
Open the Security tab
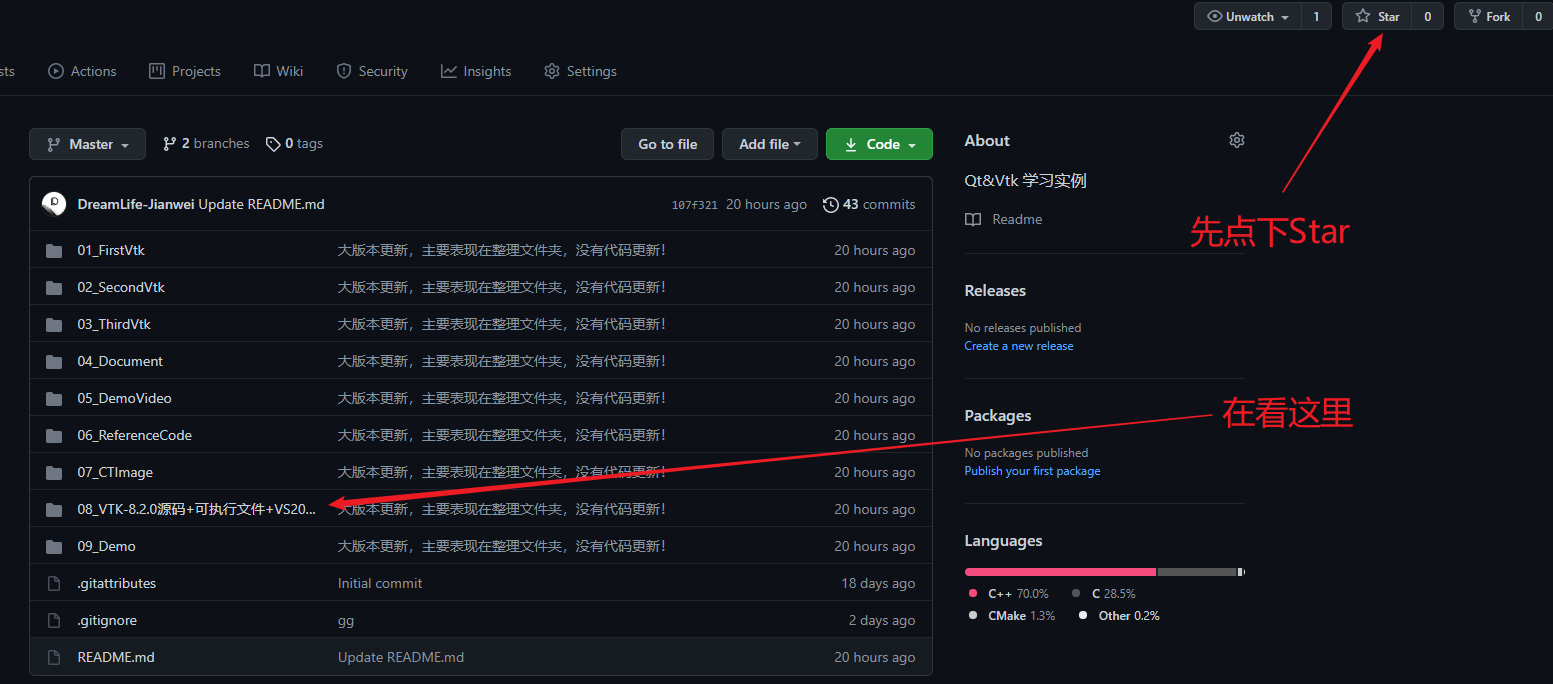372,71
